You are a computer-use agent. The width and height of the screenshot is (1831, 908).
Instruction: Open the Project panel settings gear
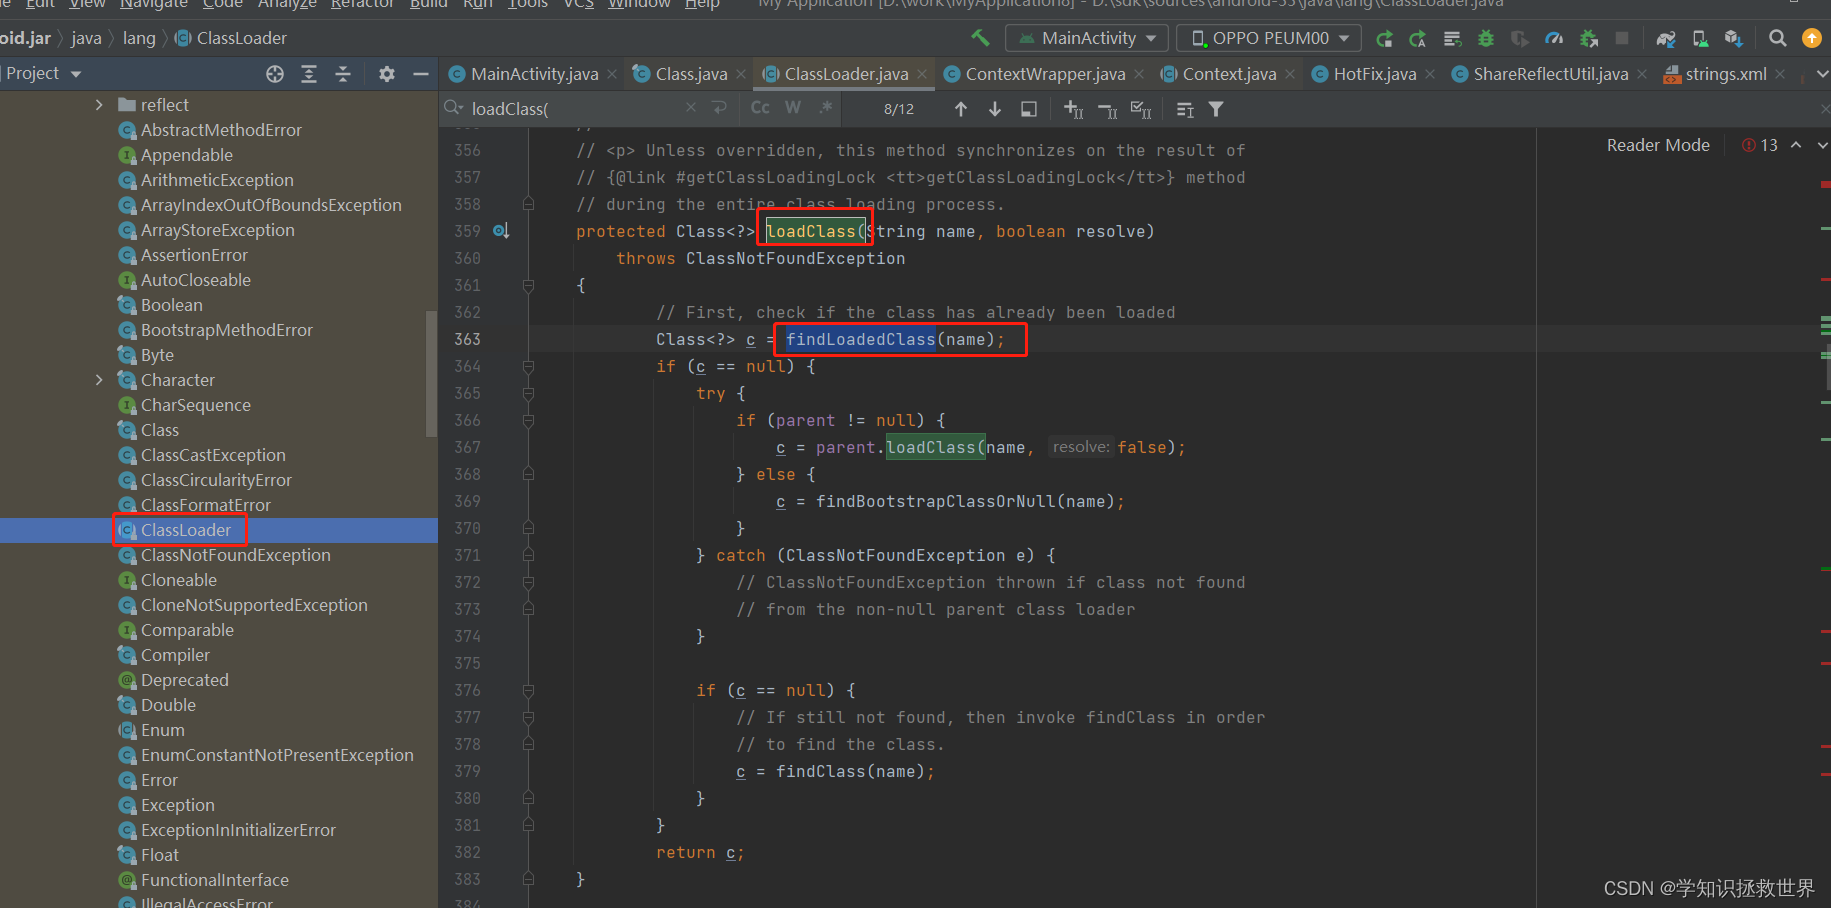click(x=386, y=73)
